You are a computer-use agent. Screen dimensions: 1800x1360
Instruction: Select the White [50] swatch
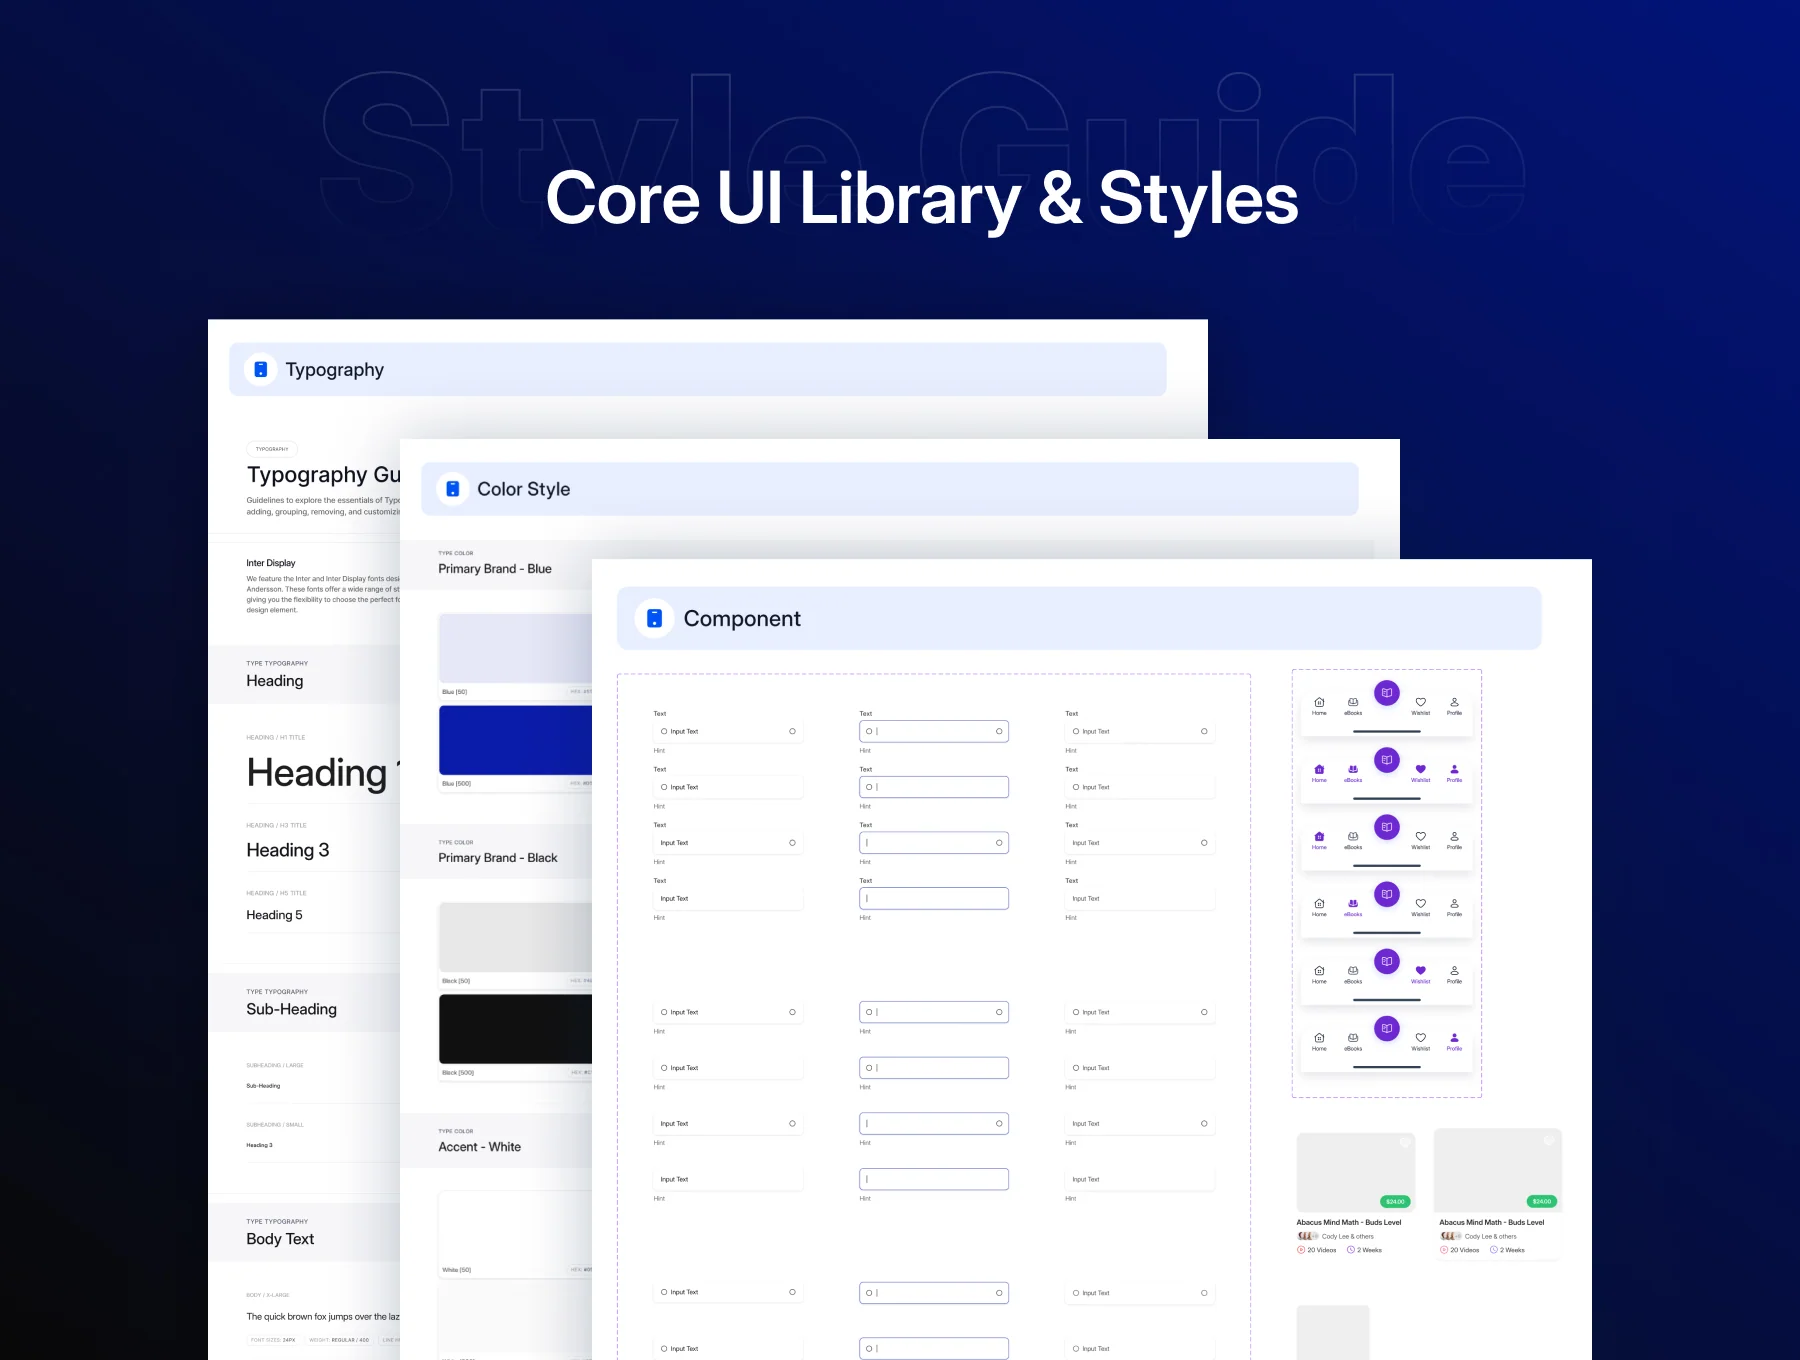click(x=515, y=1227)
